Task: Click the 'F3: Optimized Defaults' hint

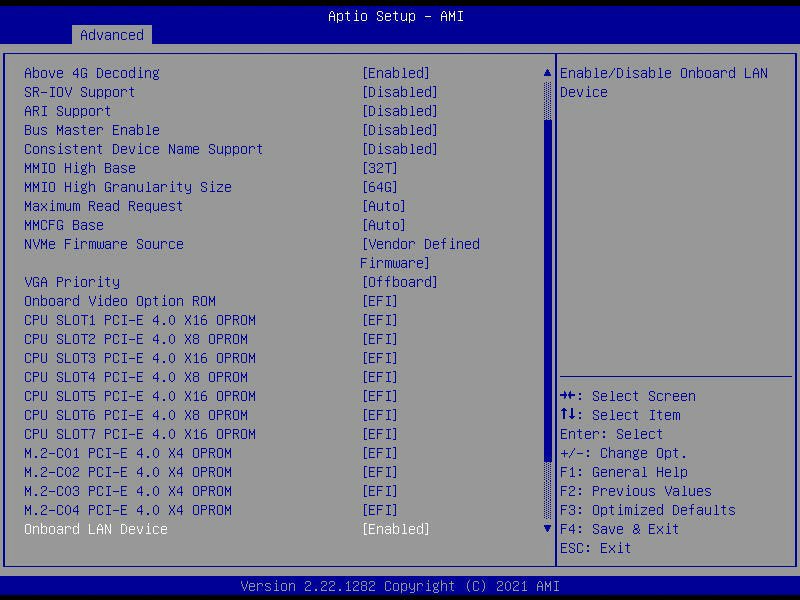Action: pos(647,510)
